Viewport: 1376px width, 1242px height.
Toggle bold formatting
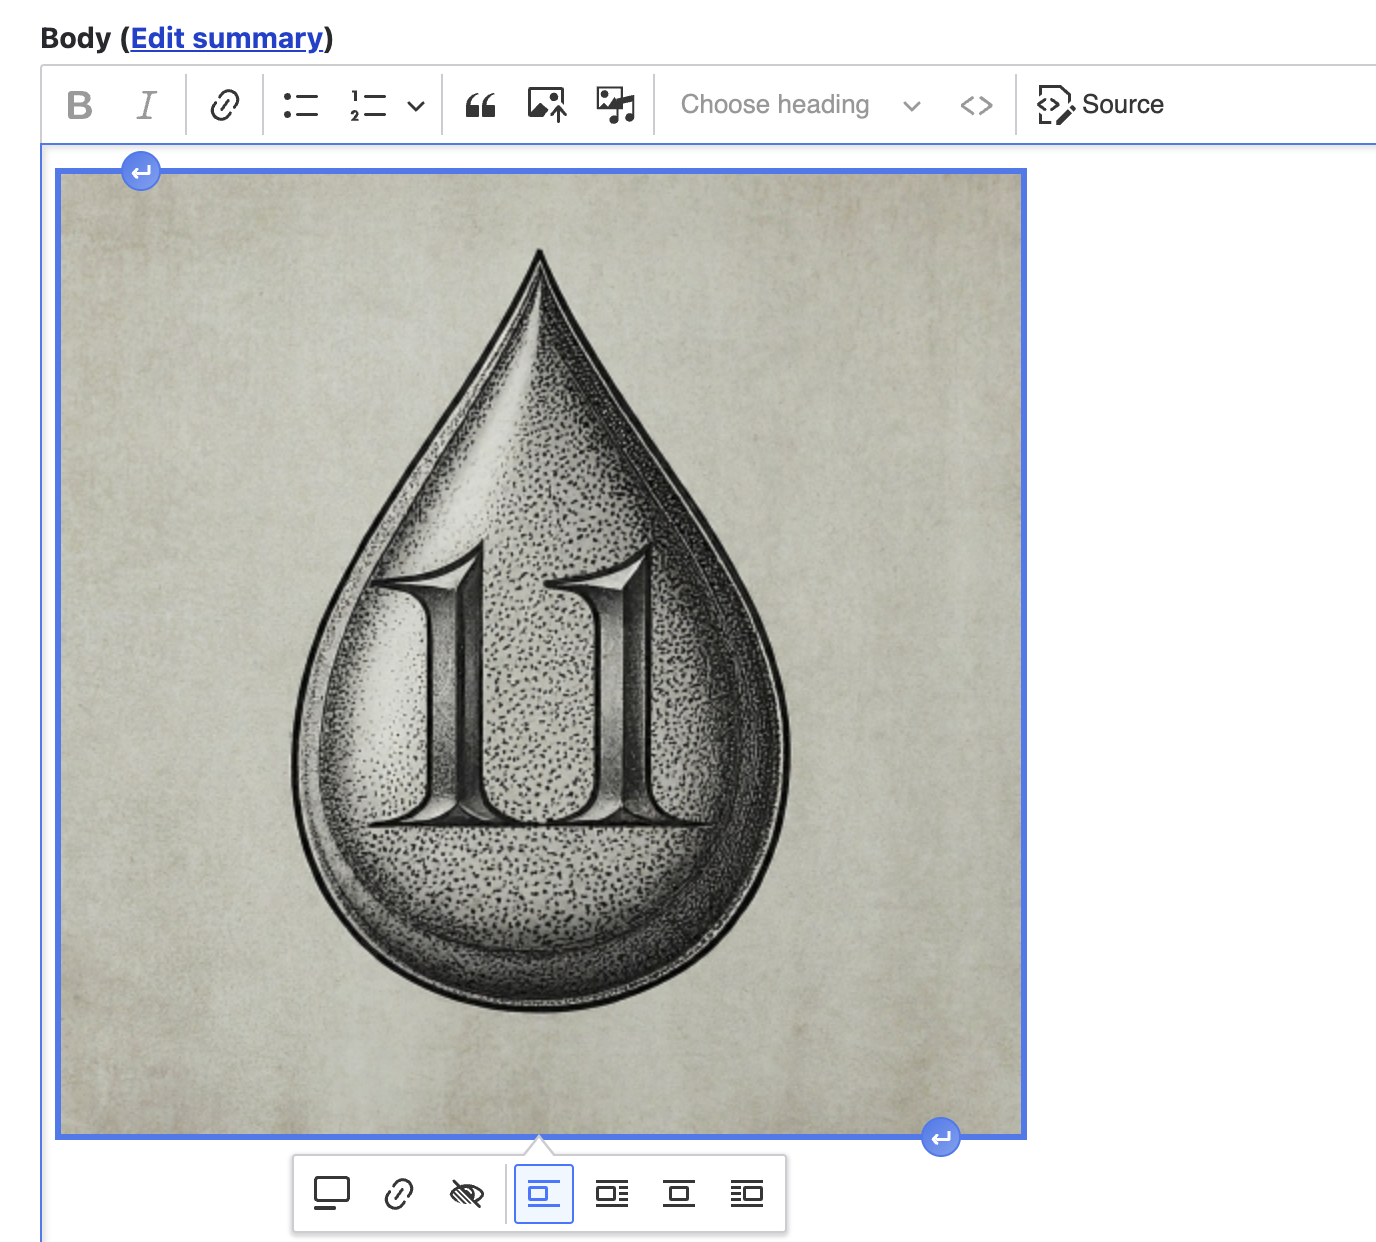point(80,104)
